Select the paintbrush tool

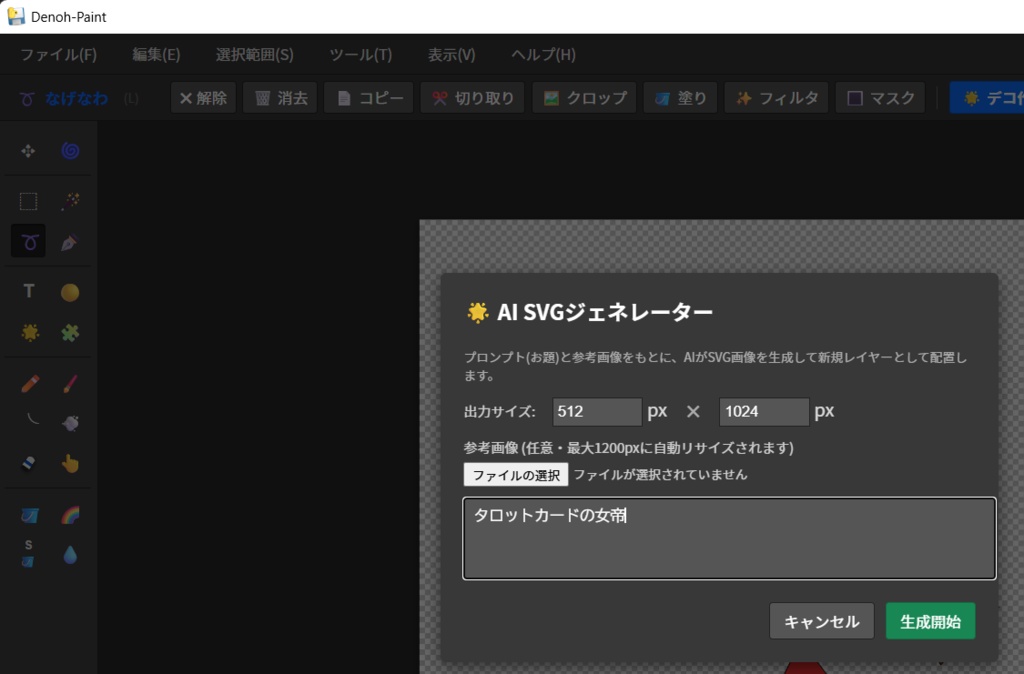tap(70, 383)
